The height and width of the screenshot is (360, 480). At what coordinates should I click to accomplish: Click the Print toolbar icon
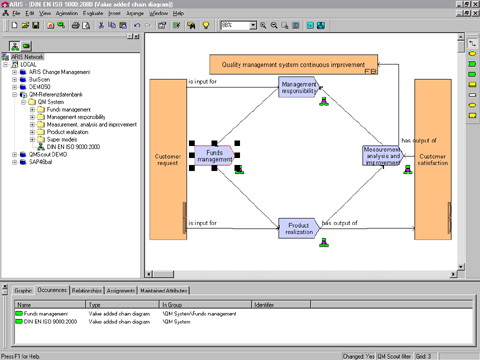pos(76,25)
